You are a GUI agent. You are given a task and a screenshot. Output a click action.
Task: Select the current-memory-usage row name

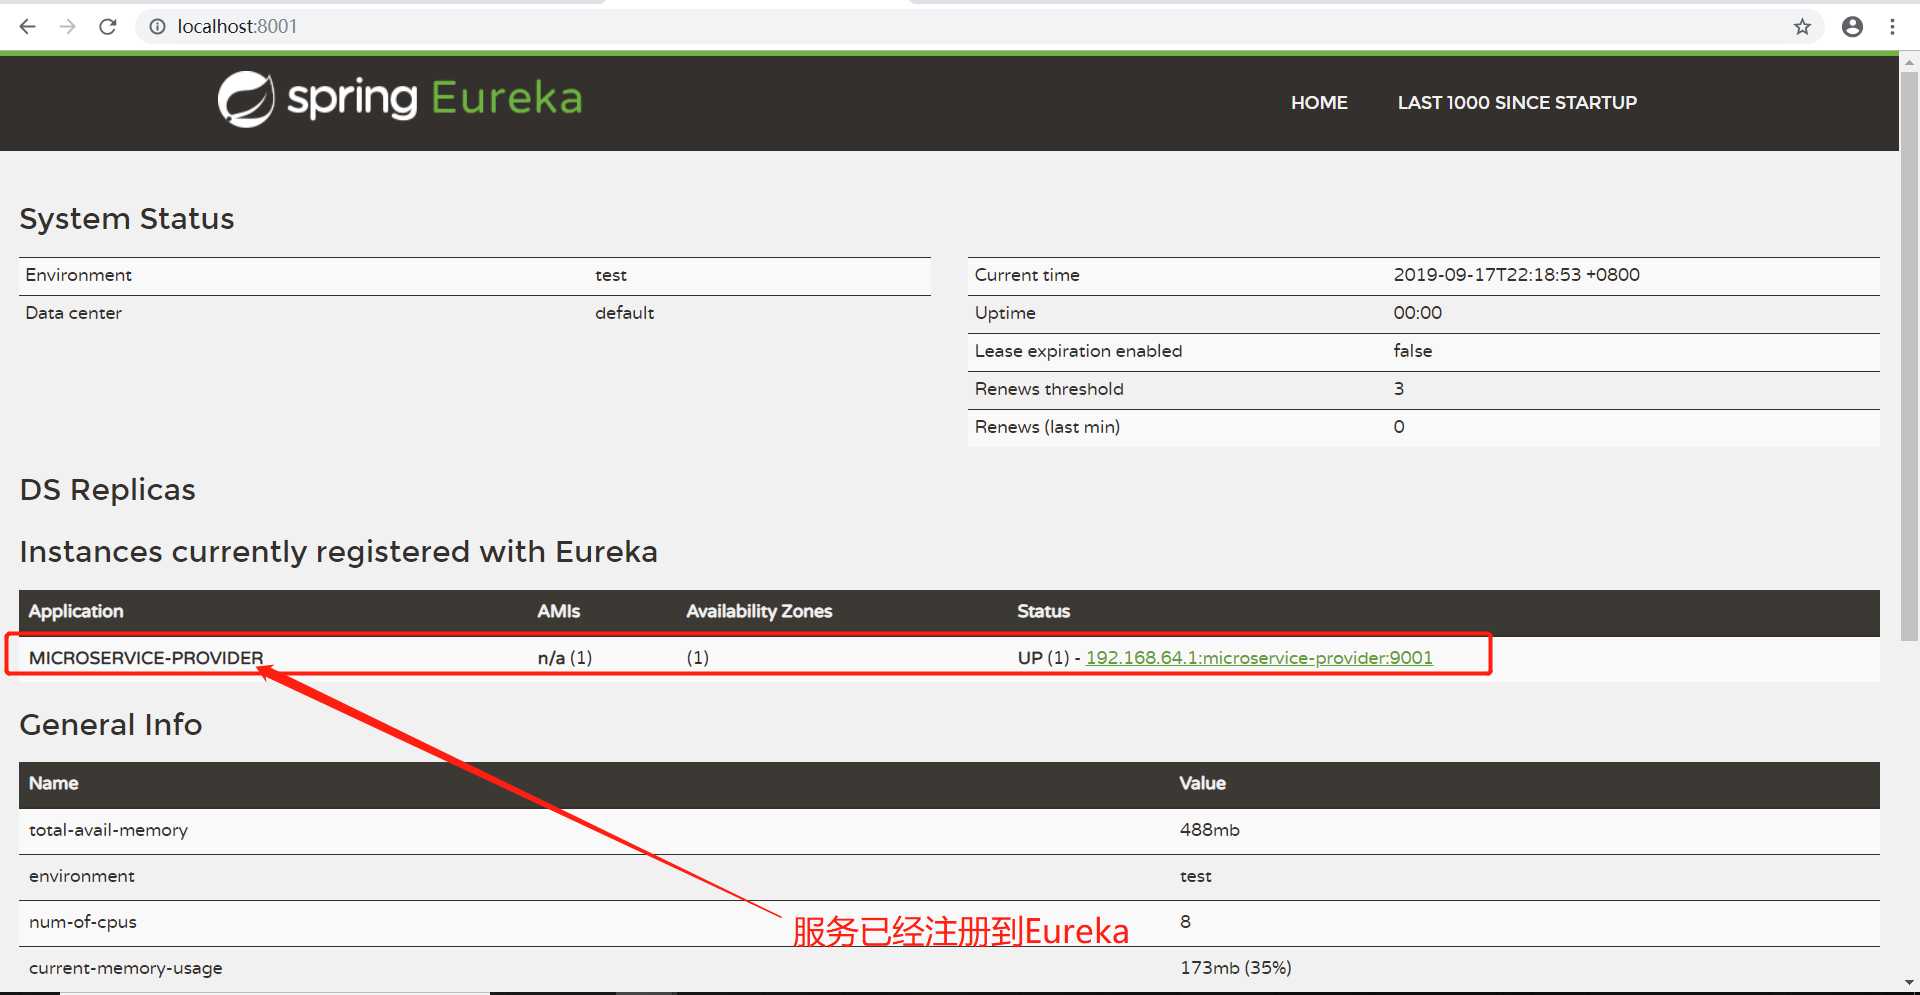tap(126, 968)
